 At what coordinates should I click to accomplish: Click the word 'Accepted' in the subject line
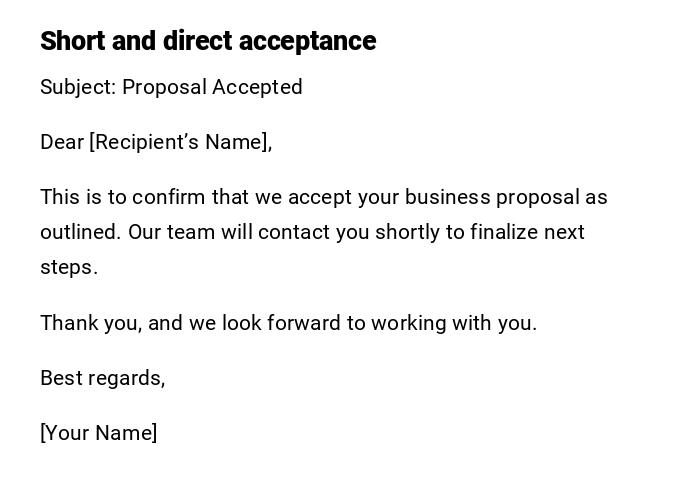261,87
